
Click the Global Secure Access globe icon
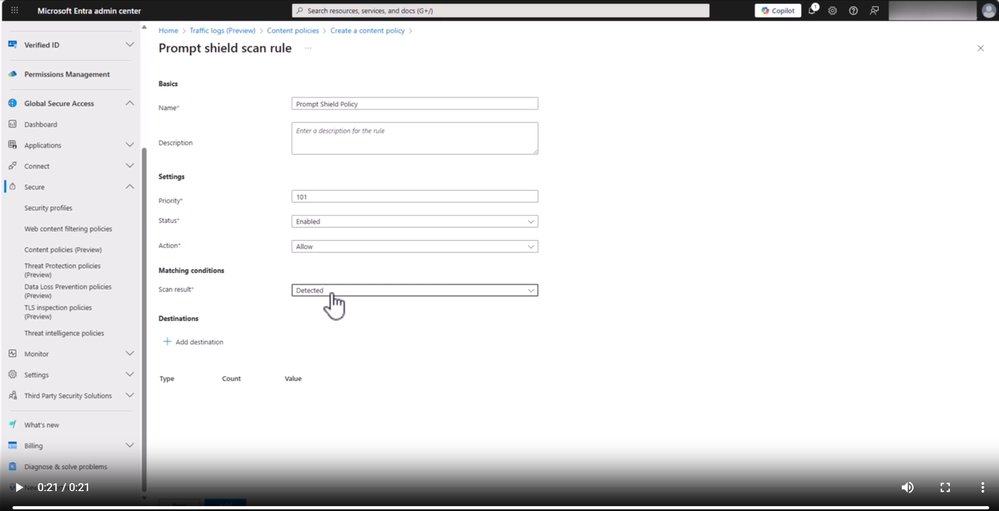(x=12, y=103)
